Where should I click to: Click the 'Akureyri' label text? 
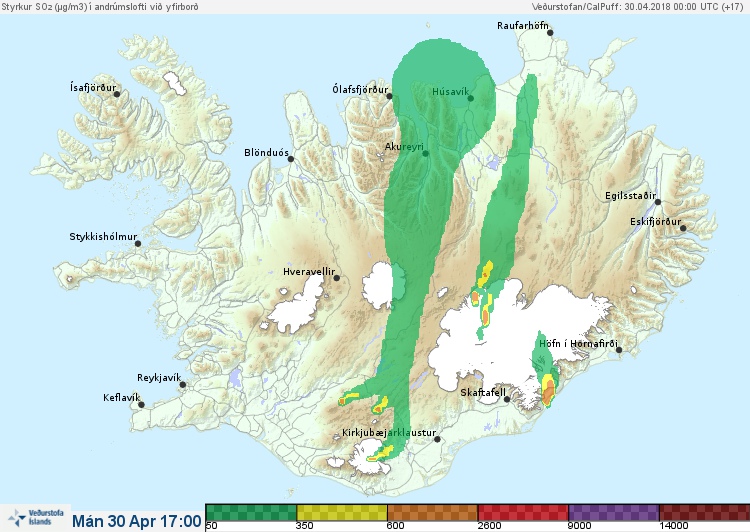[404, 147]
